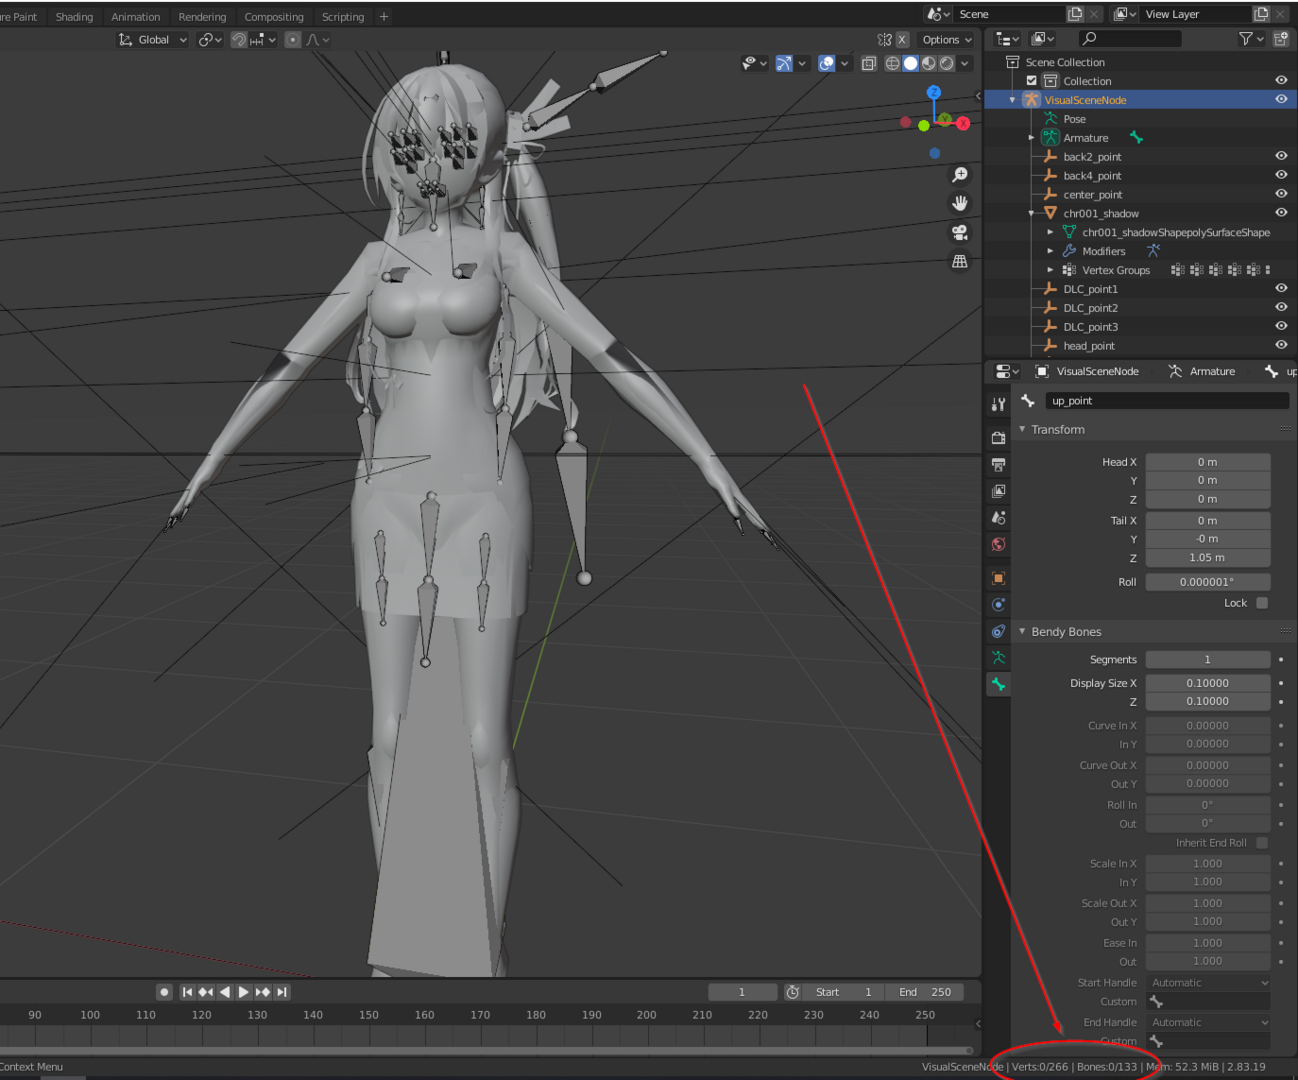
Task: Click the Roll value slider
Action: coord(1208,582)
